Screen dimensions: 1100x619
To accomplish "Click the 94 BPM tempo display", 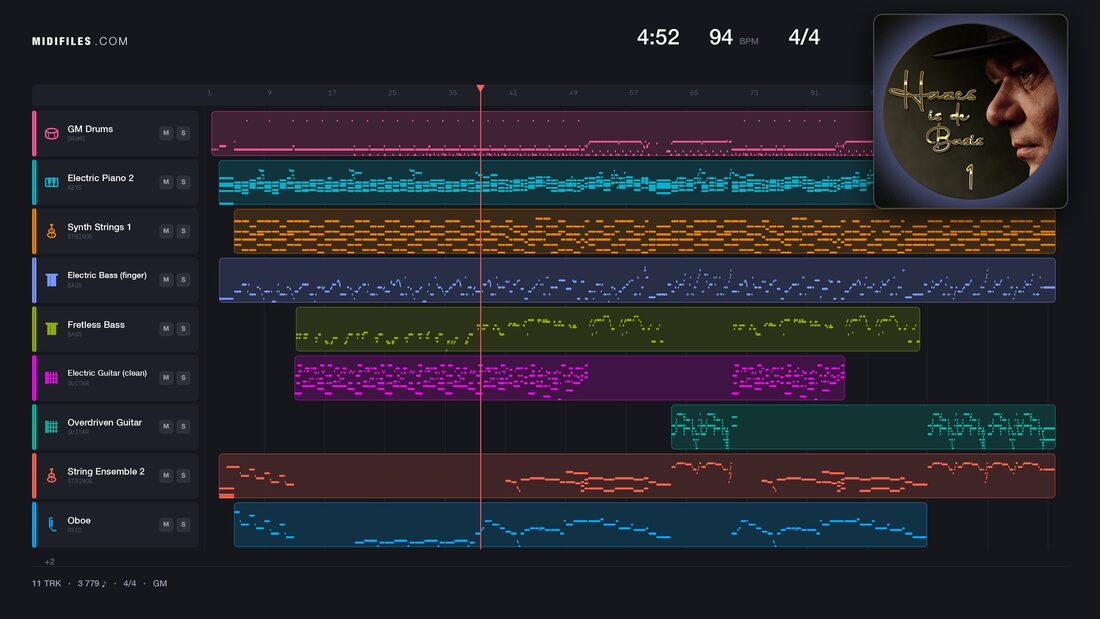I will [x=734, y=37].
